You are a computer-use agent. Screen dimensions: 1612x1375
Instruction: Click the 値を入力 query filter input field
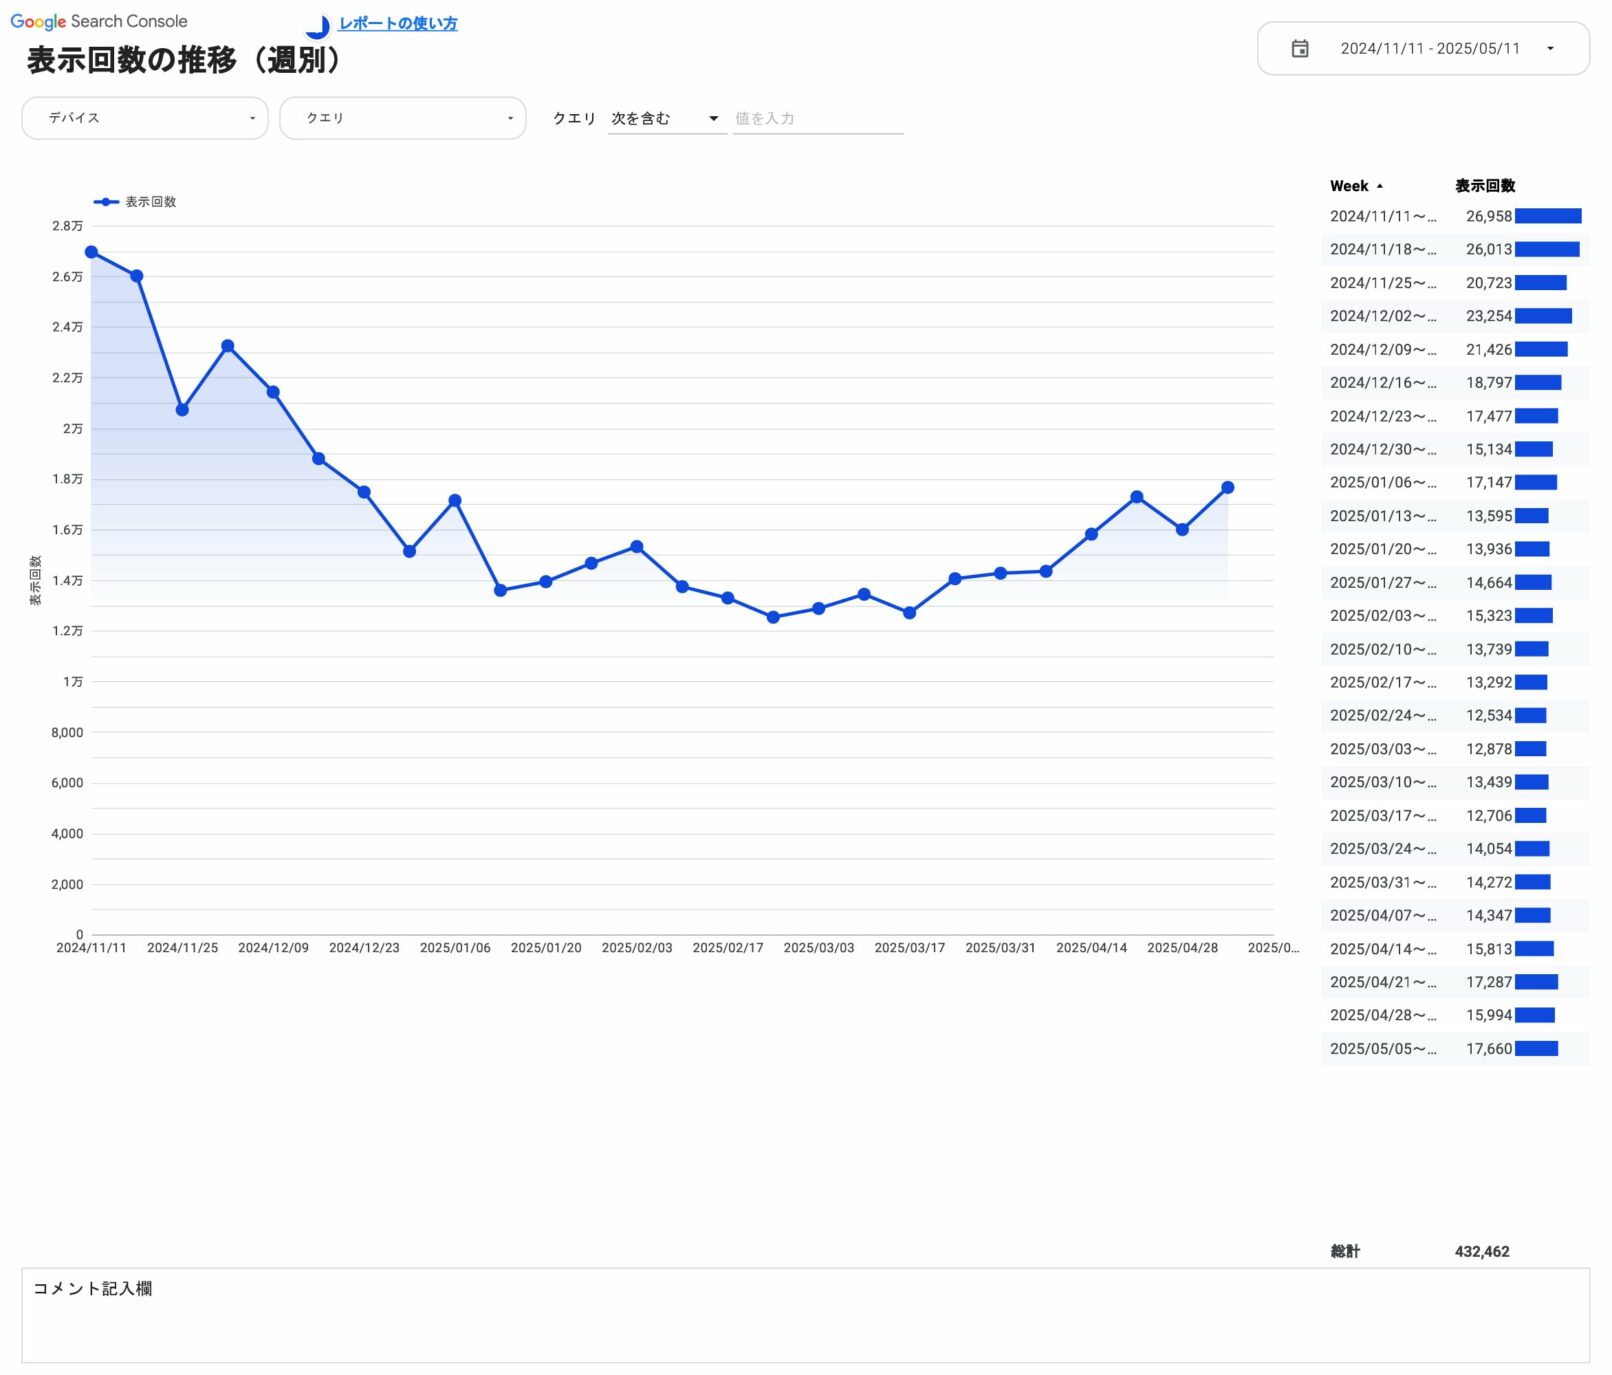(x=817, y=117)
